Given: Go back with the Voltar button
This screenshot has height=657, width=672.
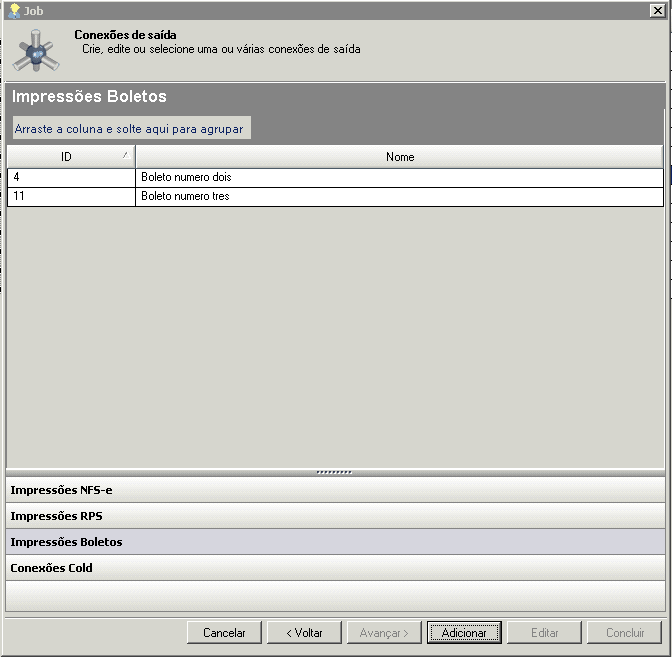Looking at the screenshot, I should [x=304, y=633].
